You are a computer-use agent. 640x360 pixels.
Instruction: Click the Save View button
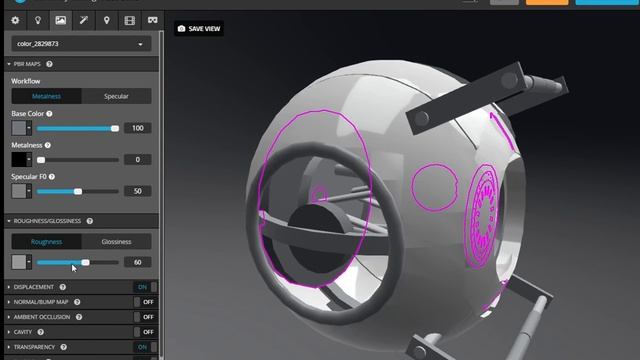pyautogui.click(x=199, y=29)
